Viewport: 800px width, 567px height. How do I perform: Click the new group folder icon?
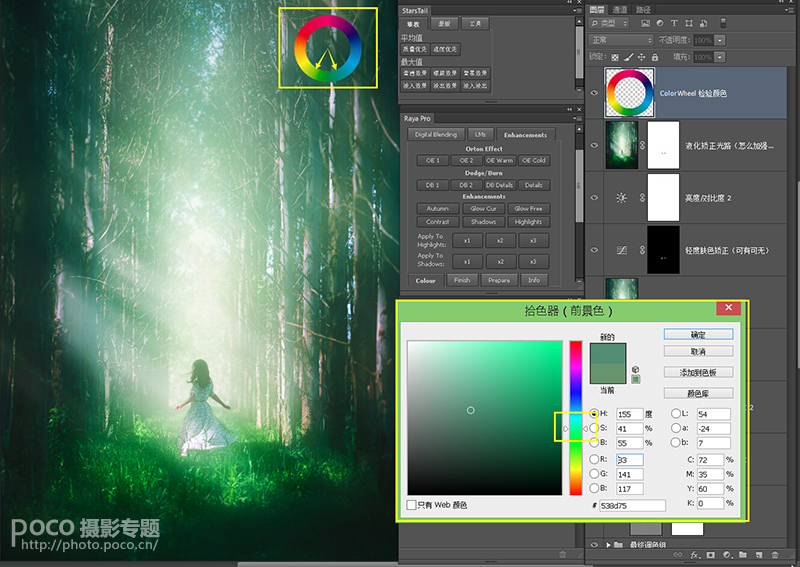tap(743, 555)
